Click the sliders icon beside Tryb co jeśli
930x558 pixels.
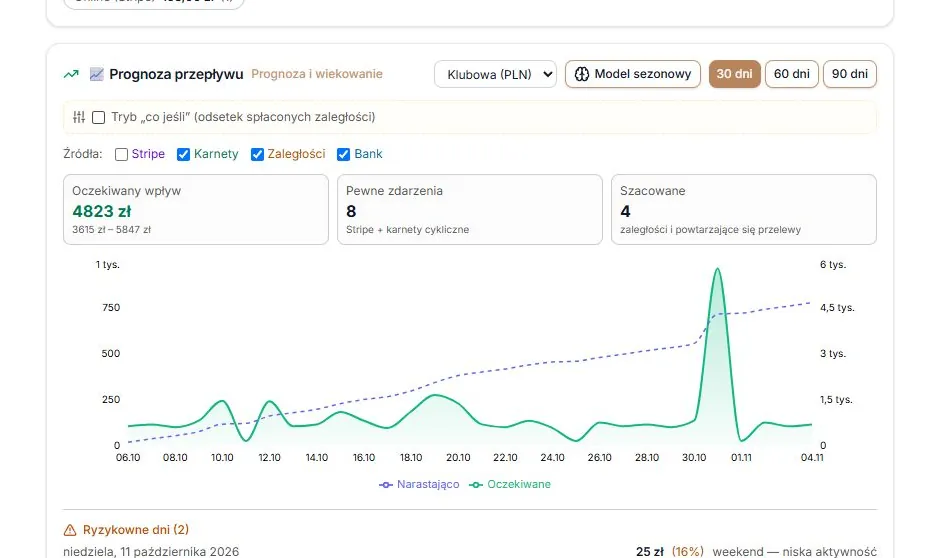(x=79, y=117)
